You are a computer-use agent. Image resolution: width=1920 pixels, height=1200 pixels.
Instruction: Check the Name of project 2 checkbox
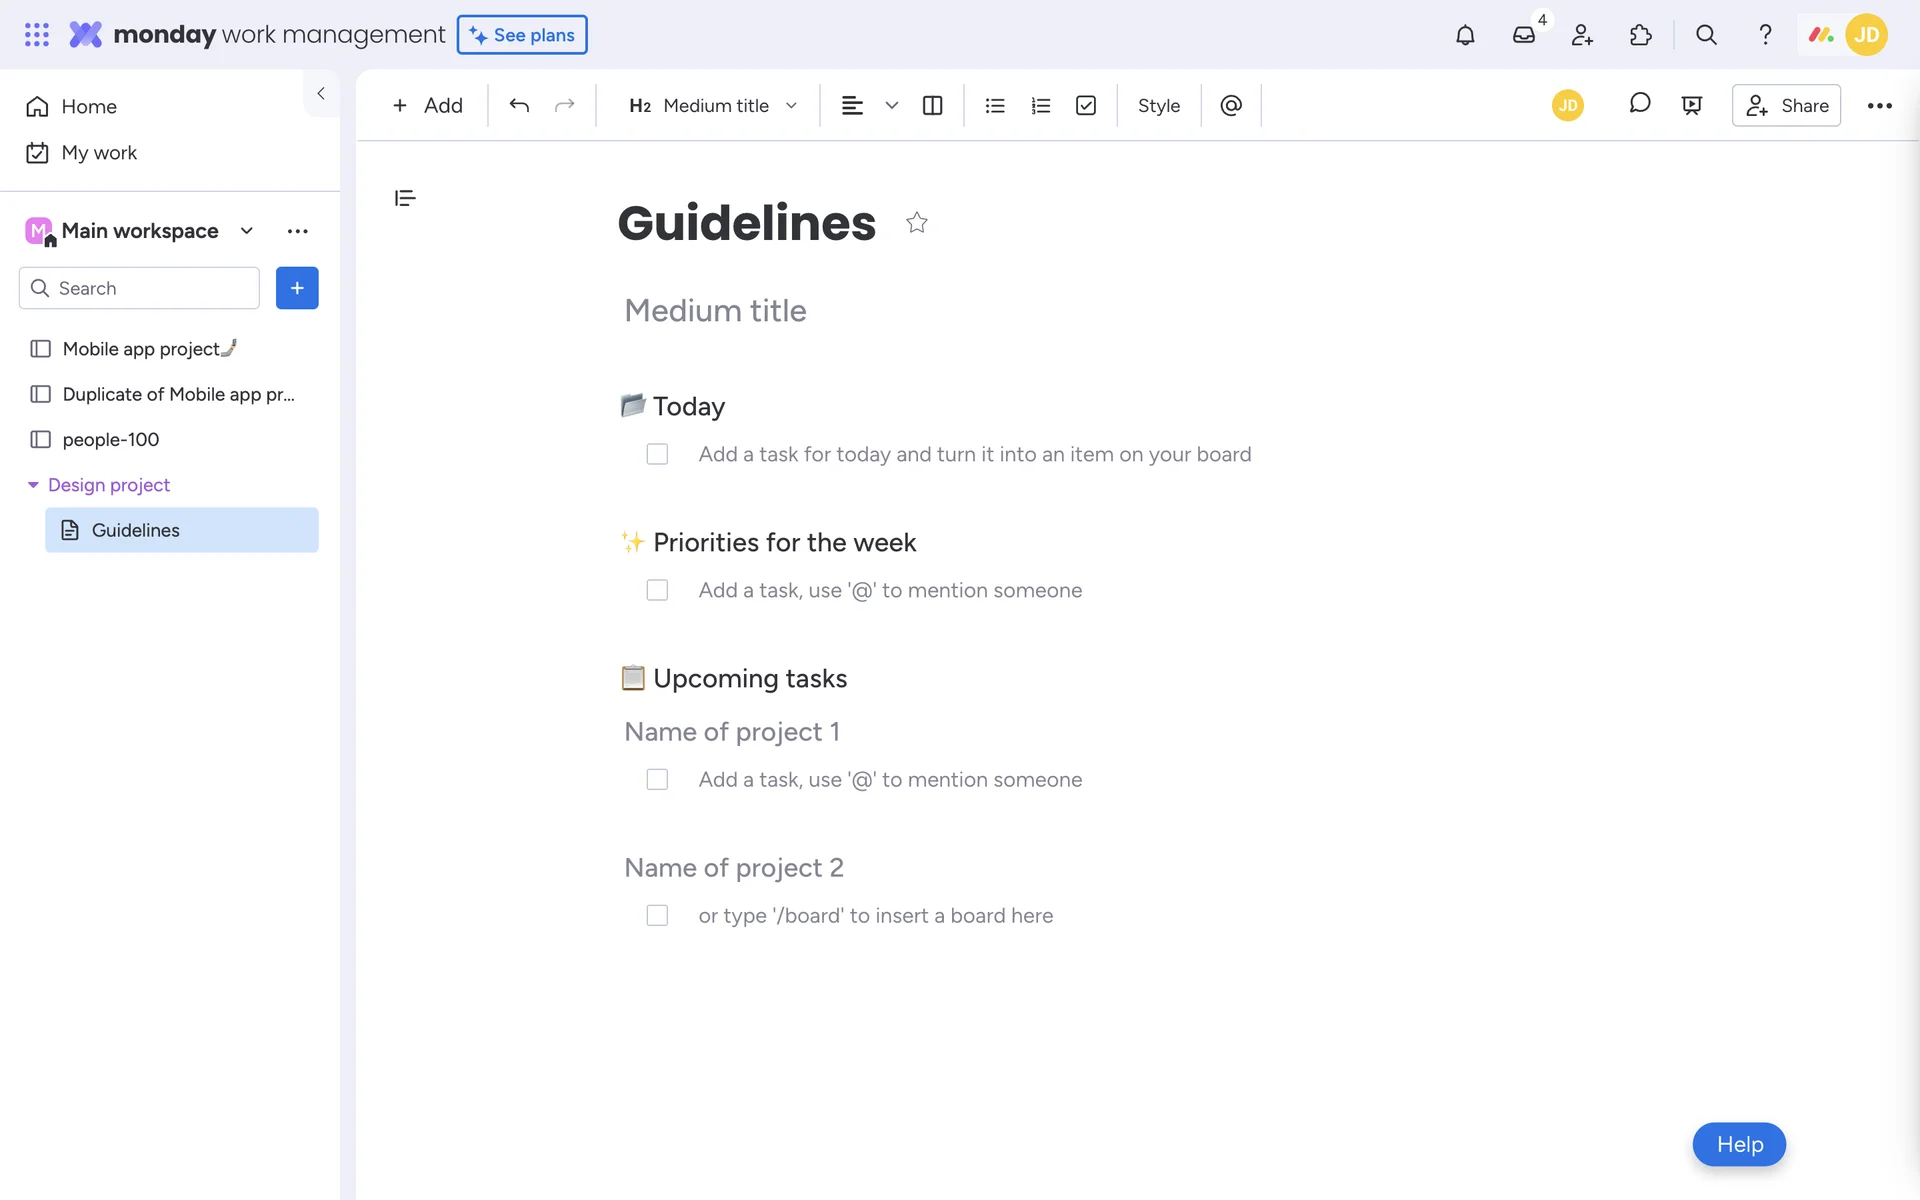pos(657,915)
